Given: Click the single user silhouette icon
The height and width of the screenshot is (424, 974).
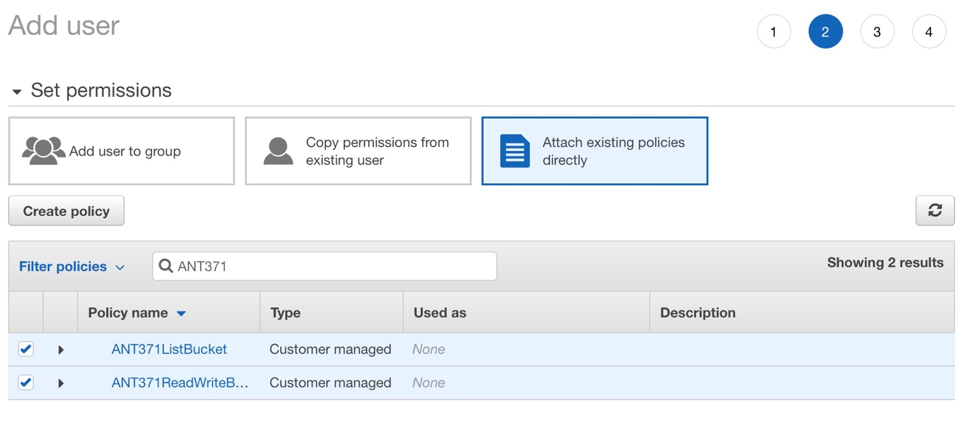Looking at the screenshot, I should tap(278, 151).
